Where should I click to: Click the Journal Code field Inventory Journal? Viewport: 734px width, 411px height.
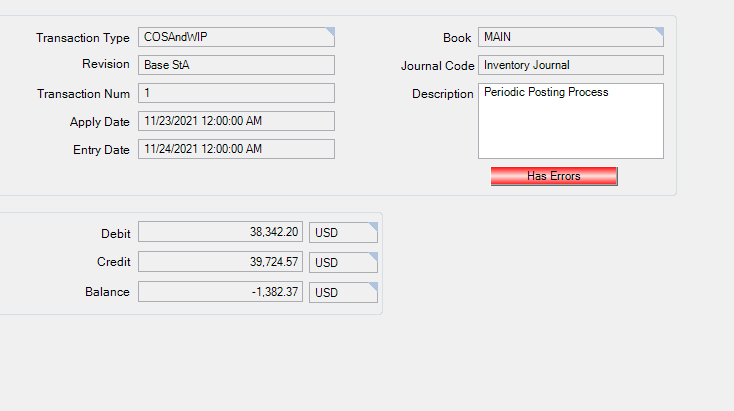pyautogui.click(x=571, y=65)
